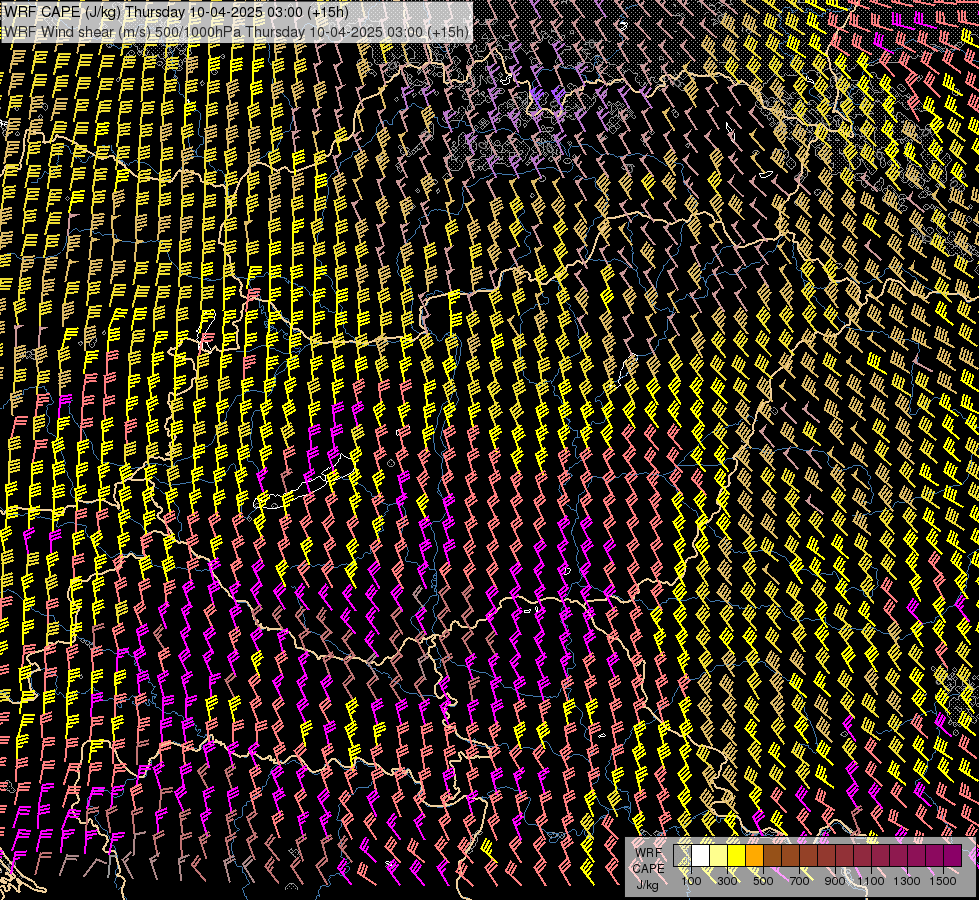The width and height of the screenshot is (979, 900).
Task: Select the white CAPE legend swatch
Action: [701, 856]
